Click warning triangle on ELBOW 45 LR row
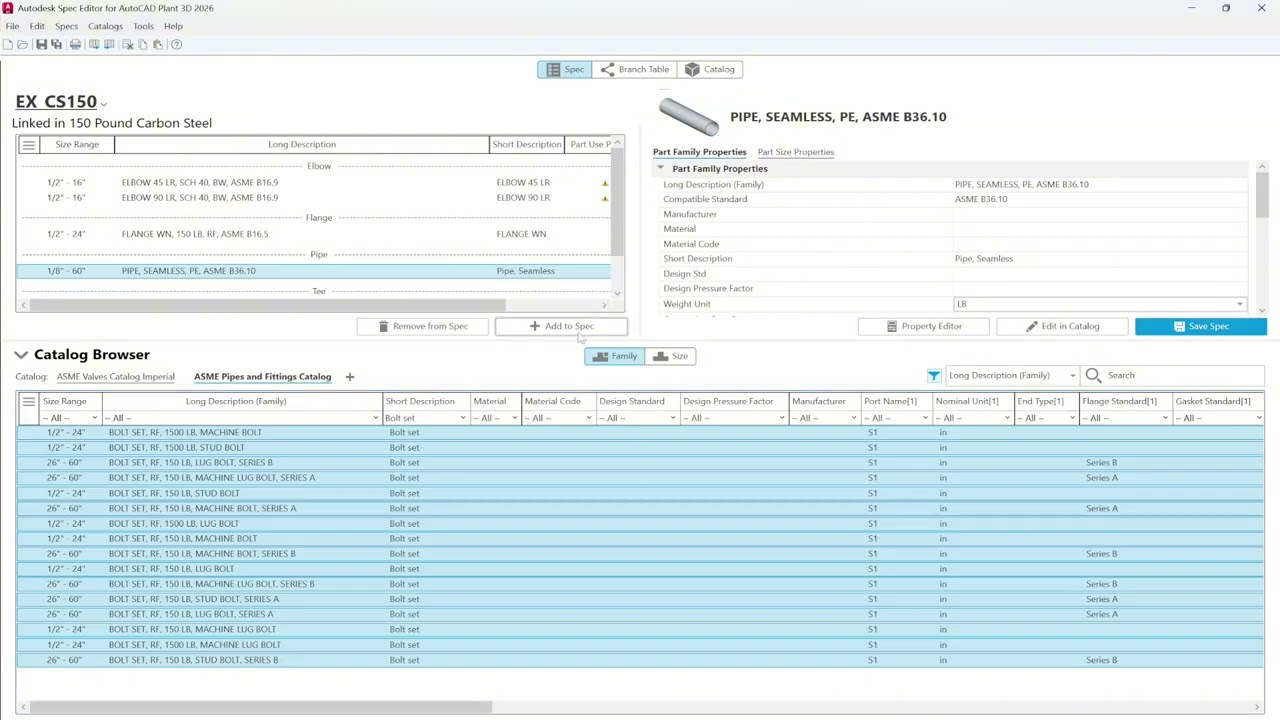Viewport: 1280px width, 720px height. 604,183
